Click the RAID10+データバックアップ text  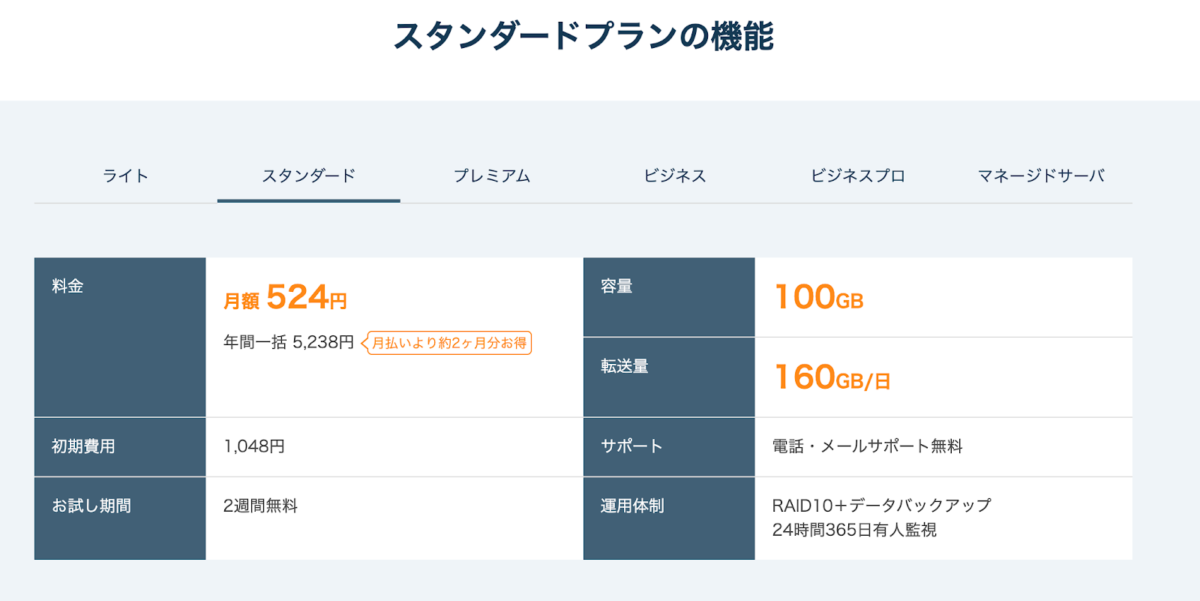coord(881,506)
